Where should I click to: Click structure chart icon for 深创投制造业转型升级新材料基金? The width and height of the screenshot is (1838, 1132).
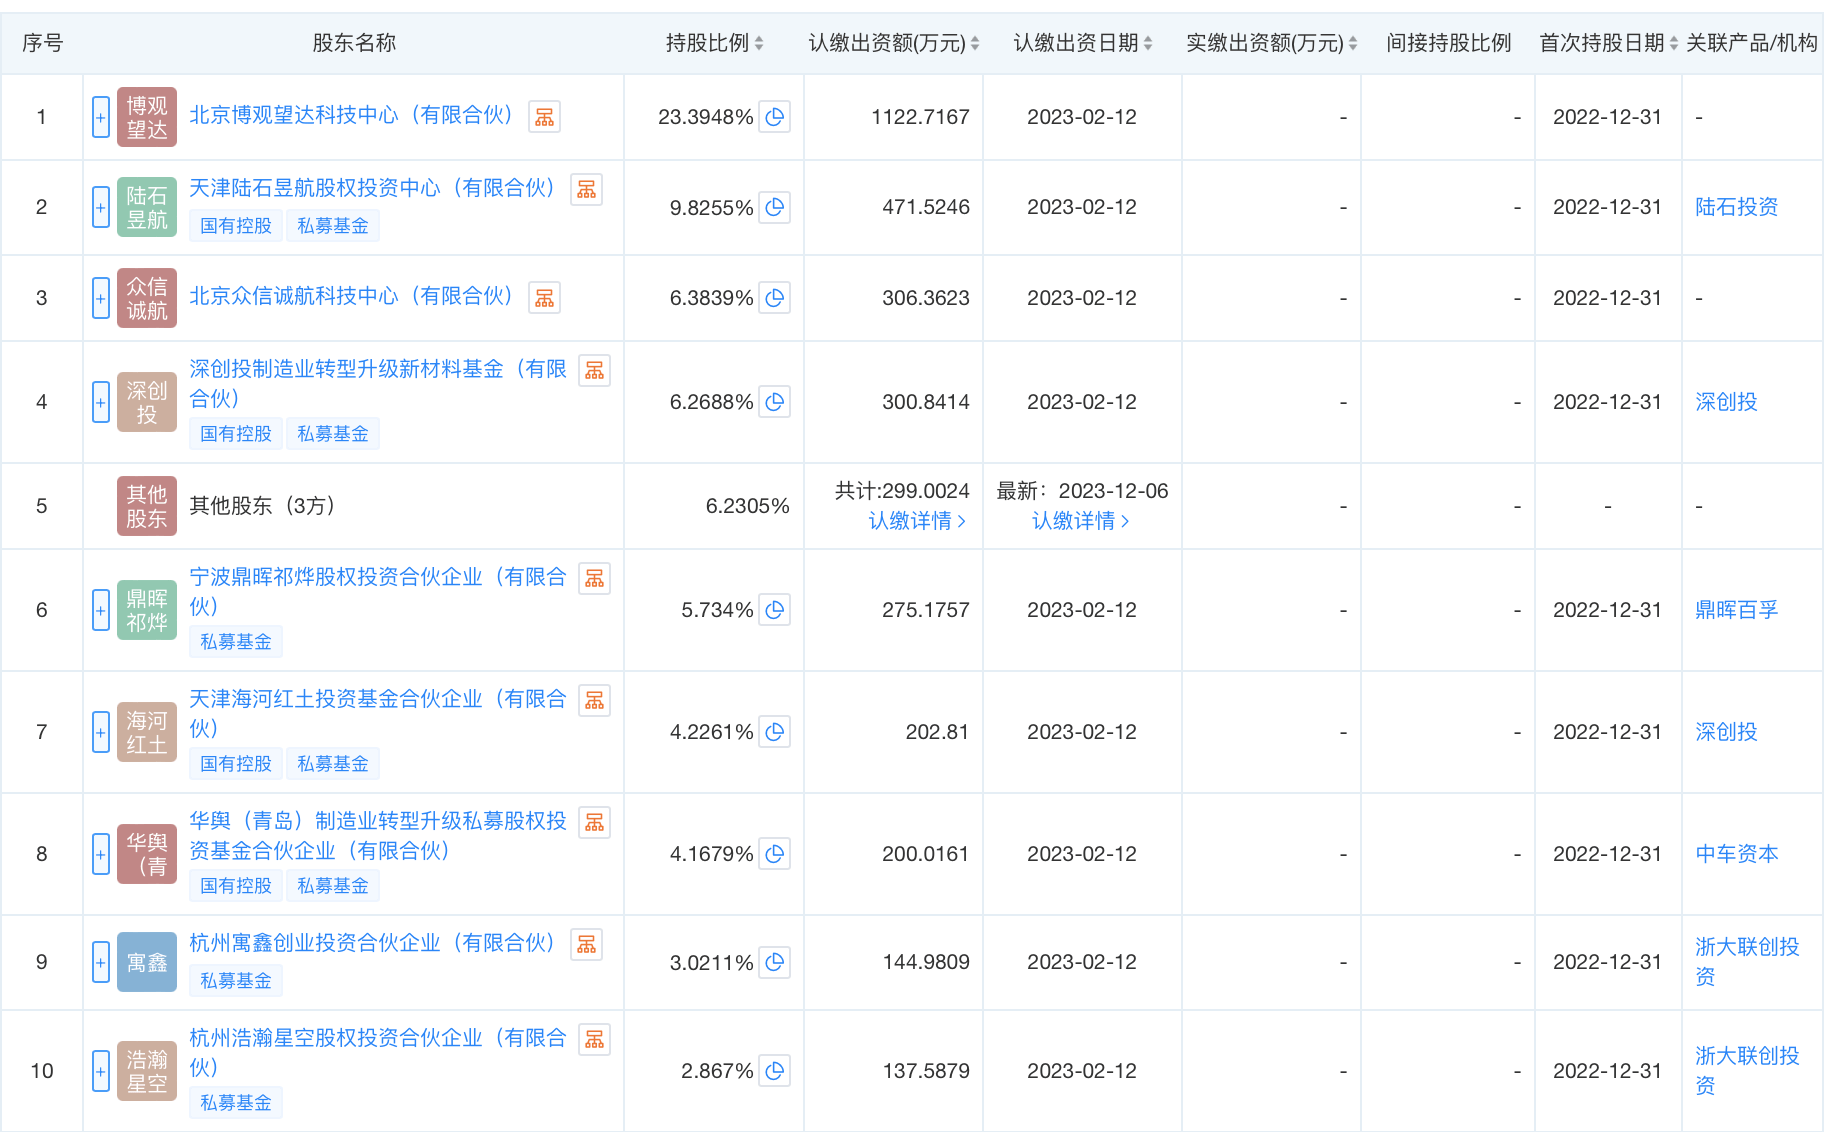594,371
